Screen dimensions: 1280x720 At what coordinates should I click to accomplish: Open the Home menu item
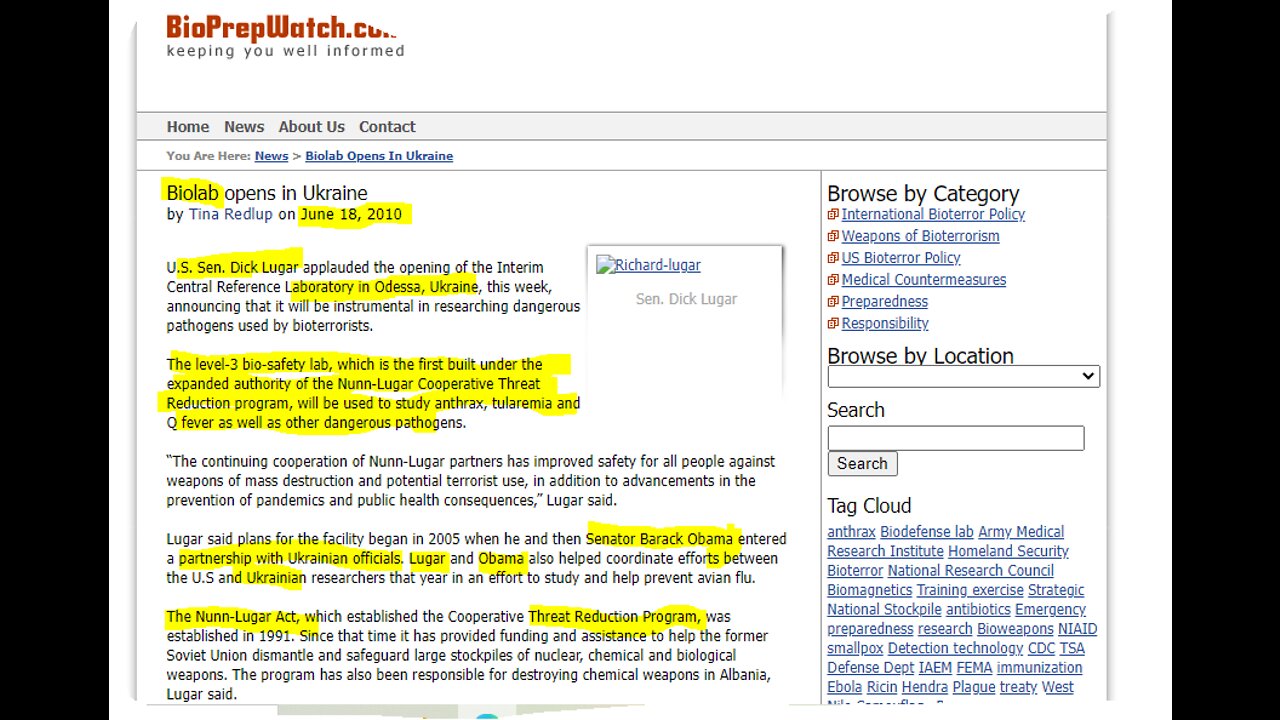click(188, 127)
